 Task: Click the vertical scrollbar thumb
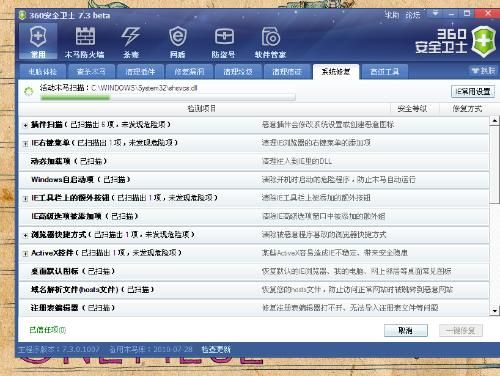pyautogui.click(x=495, y=164)
